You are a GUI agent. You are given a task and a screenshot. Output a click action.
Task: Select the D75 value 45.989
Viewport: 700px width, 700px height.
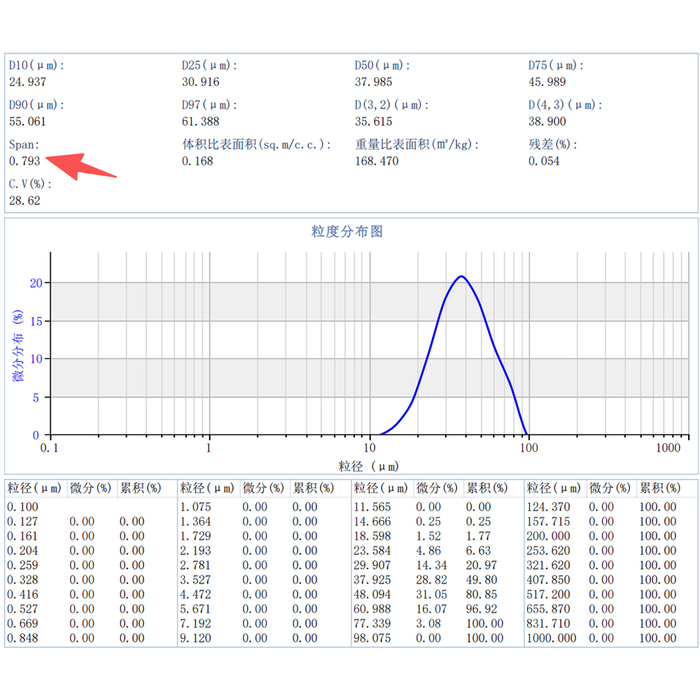pos(547,82)
